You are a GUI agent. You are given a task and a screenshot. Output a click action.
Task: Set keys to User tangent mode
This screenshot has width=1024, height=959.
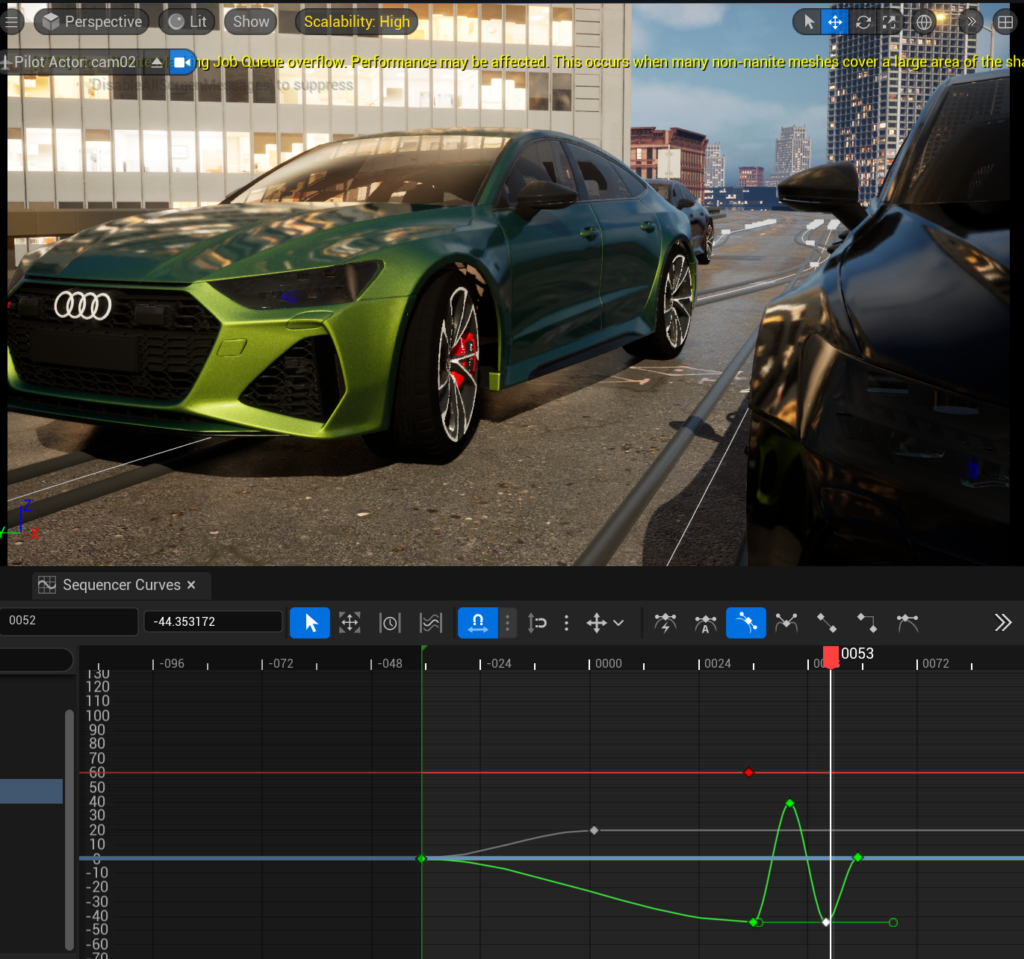pos(746,623)
